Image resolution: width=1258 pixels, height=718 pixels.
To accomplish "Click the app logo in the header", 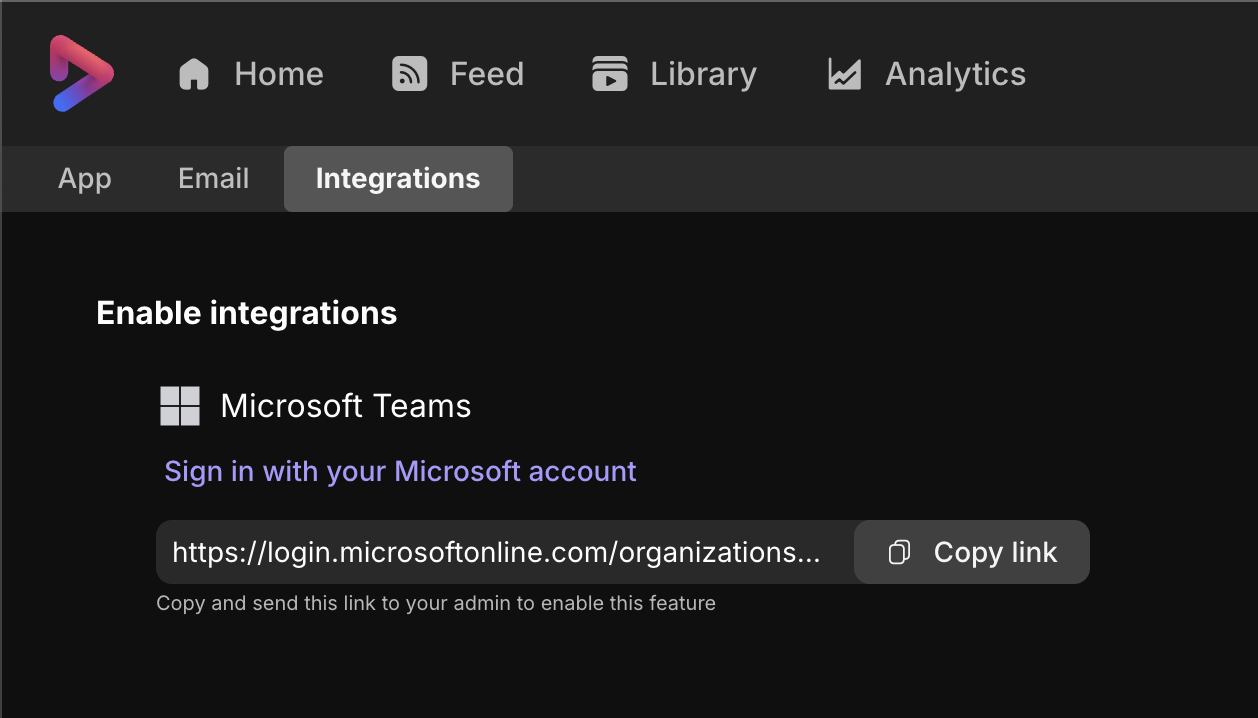I will click(82, 73).
